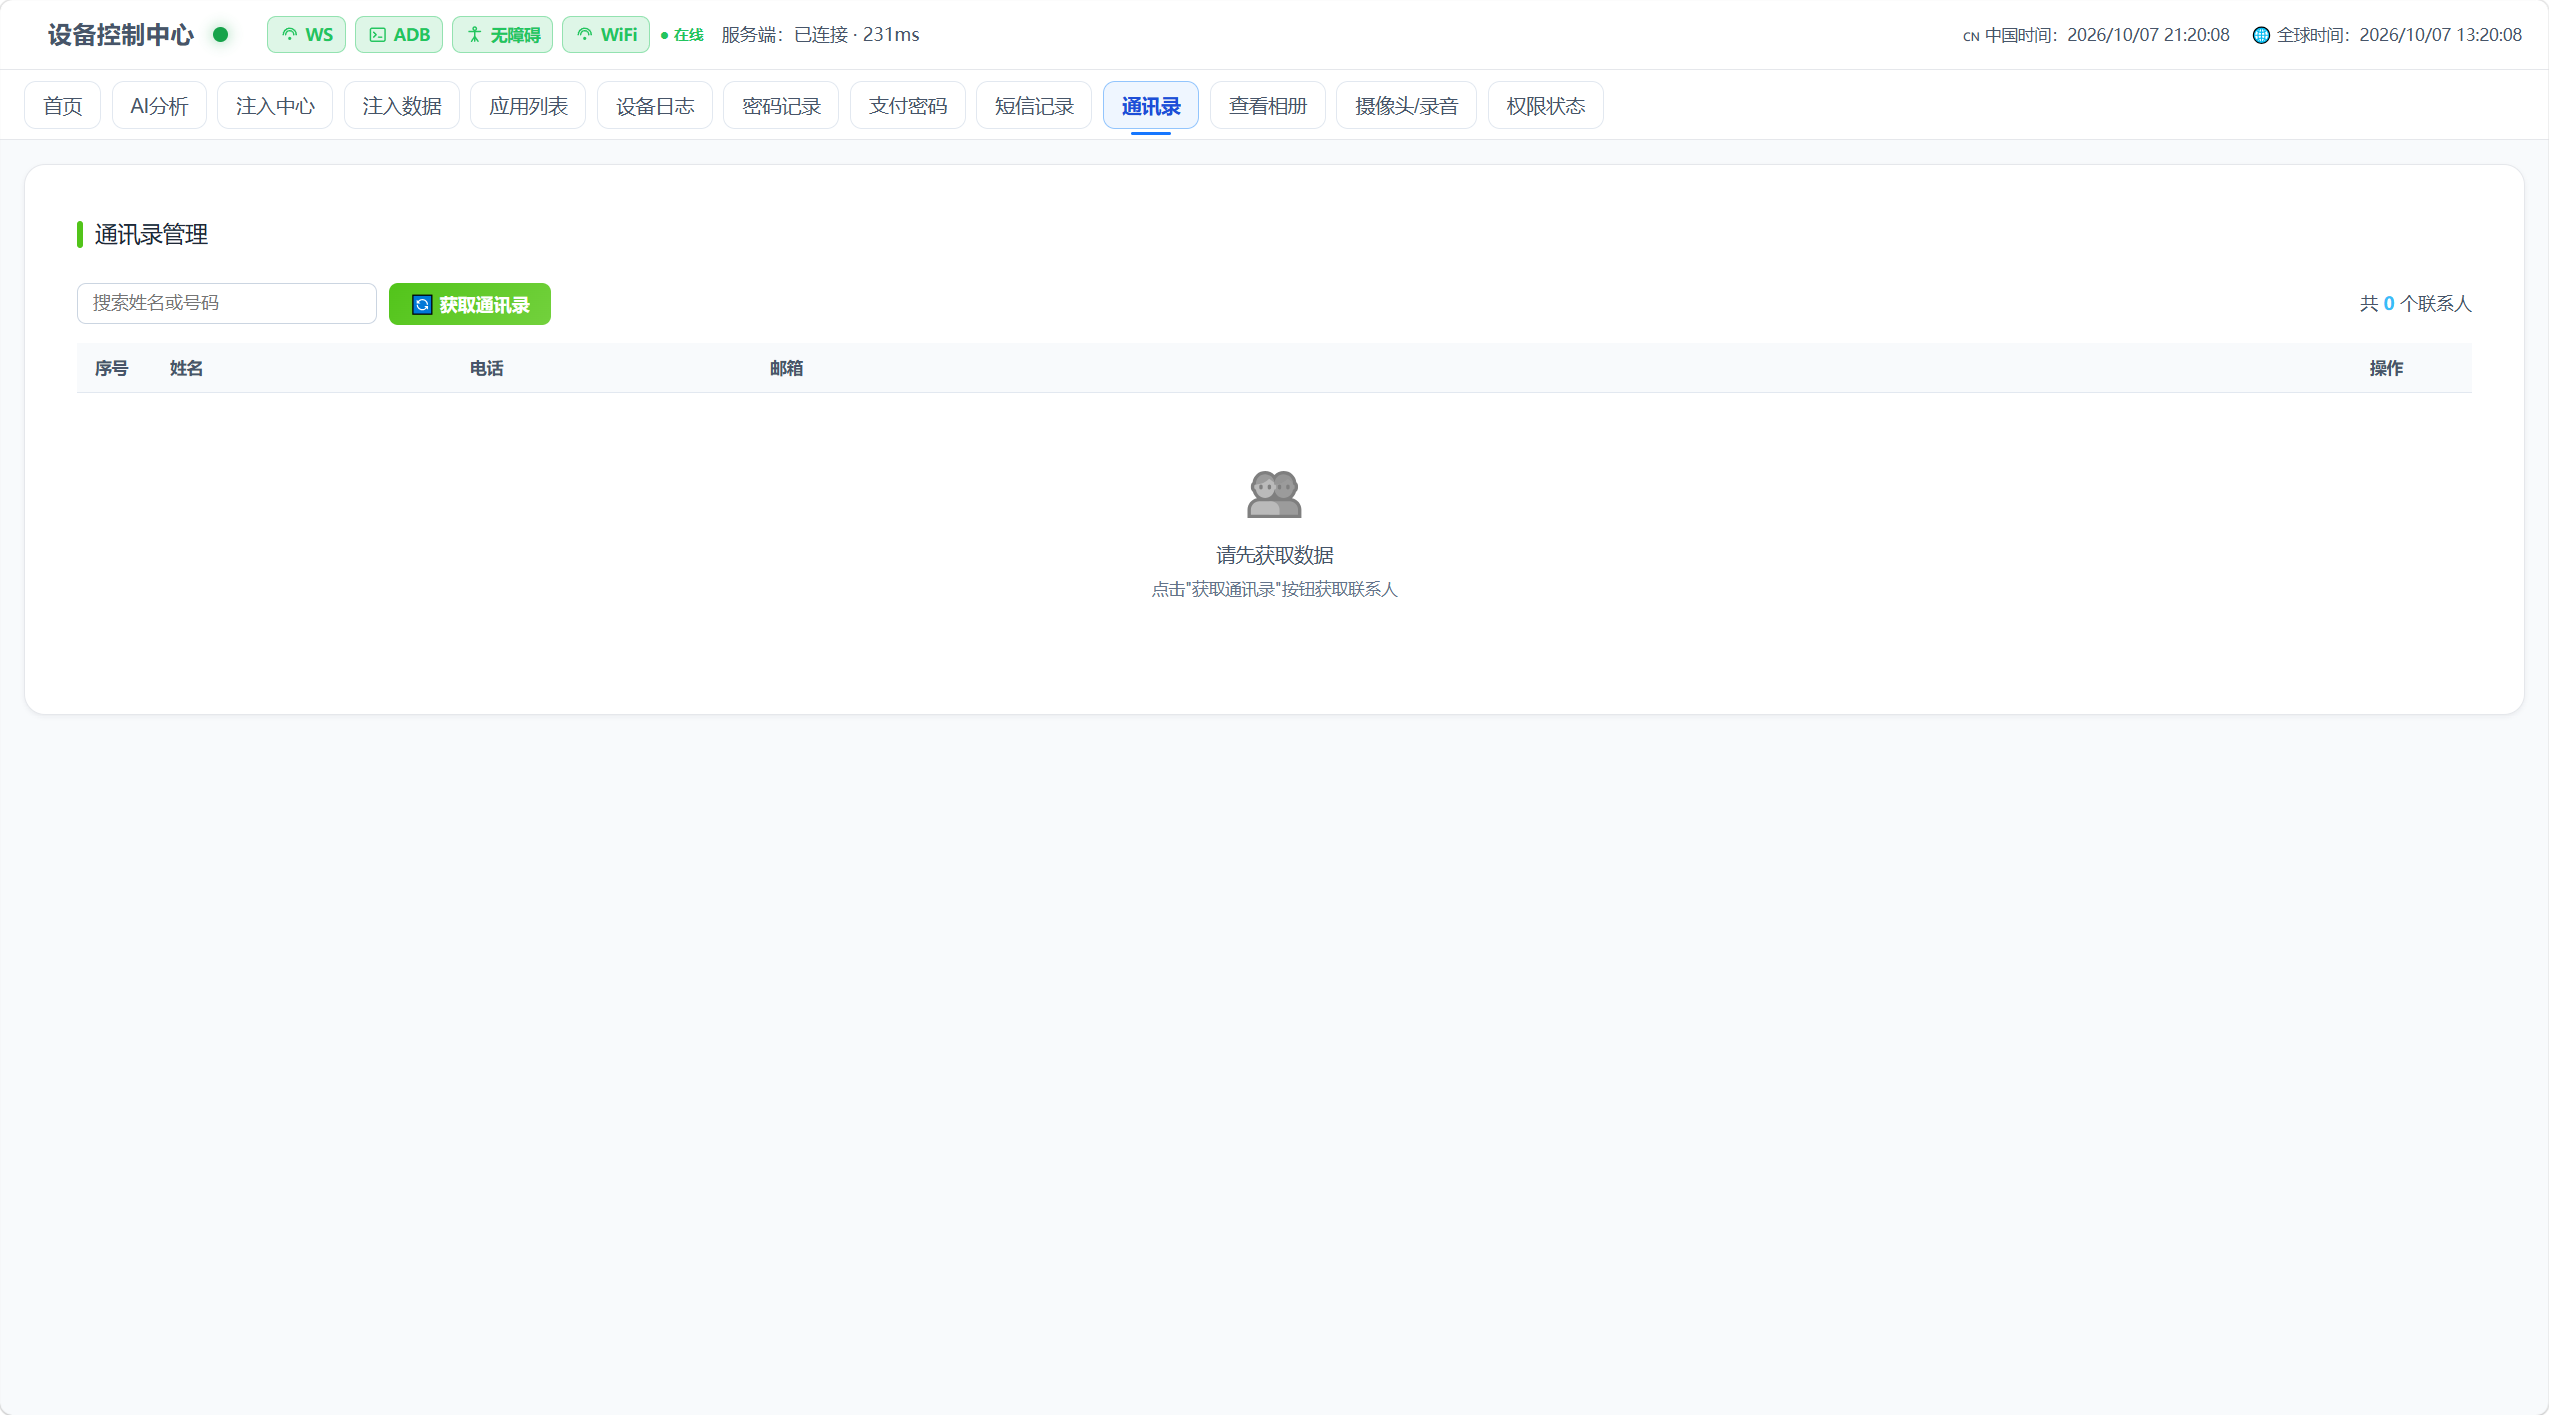Image resolution: width=2549 pixels, height=1415 pixels.
Task: Click the globe icon beside 全球时间
Action: pos(2260,35)
